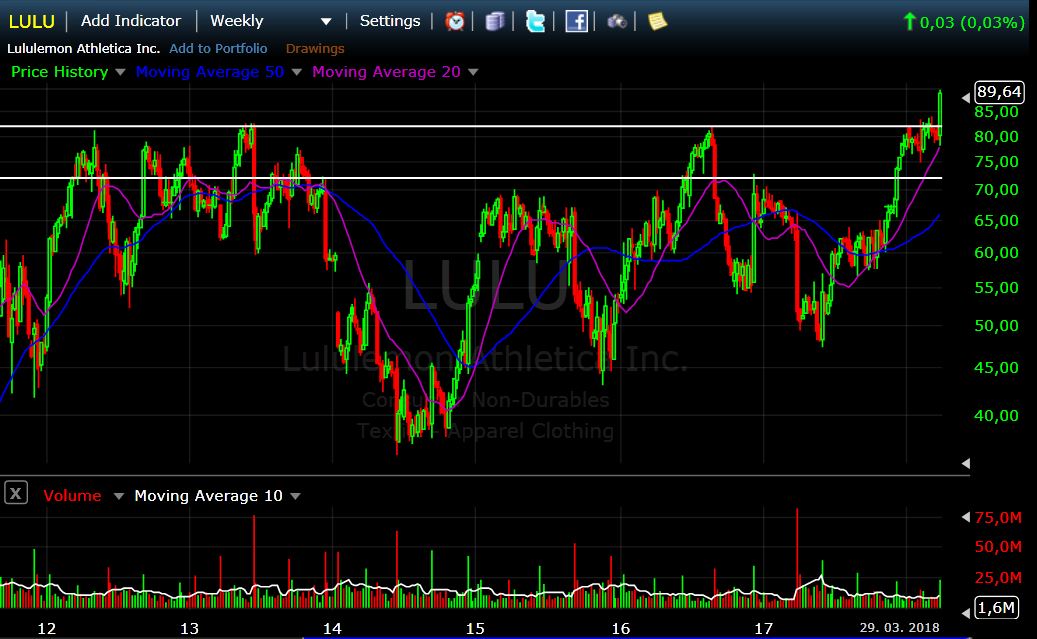Image resolution: width=1037 pixels, height=639 pixels.
Task: Open the Weekly timeframe dropdown
Action: pos(270,21)
